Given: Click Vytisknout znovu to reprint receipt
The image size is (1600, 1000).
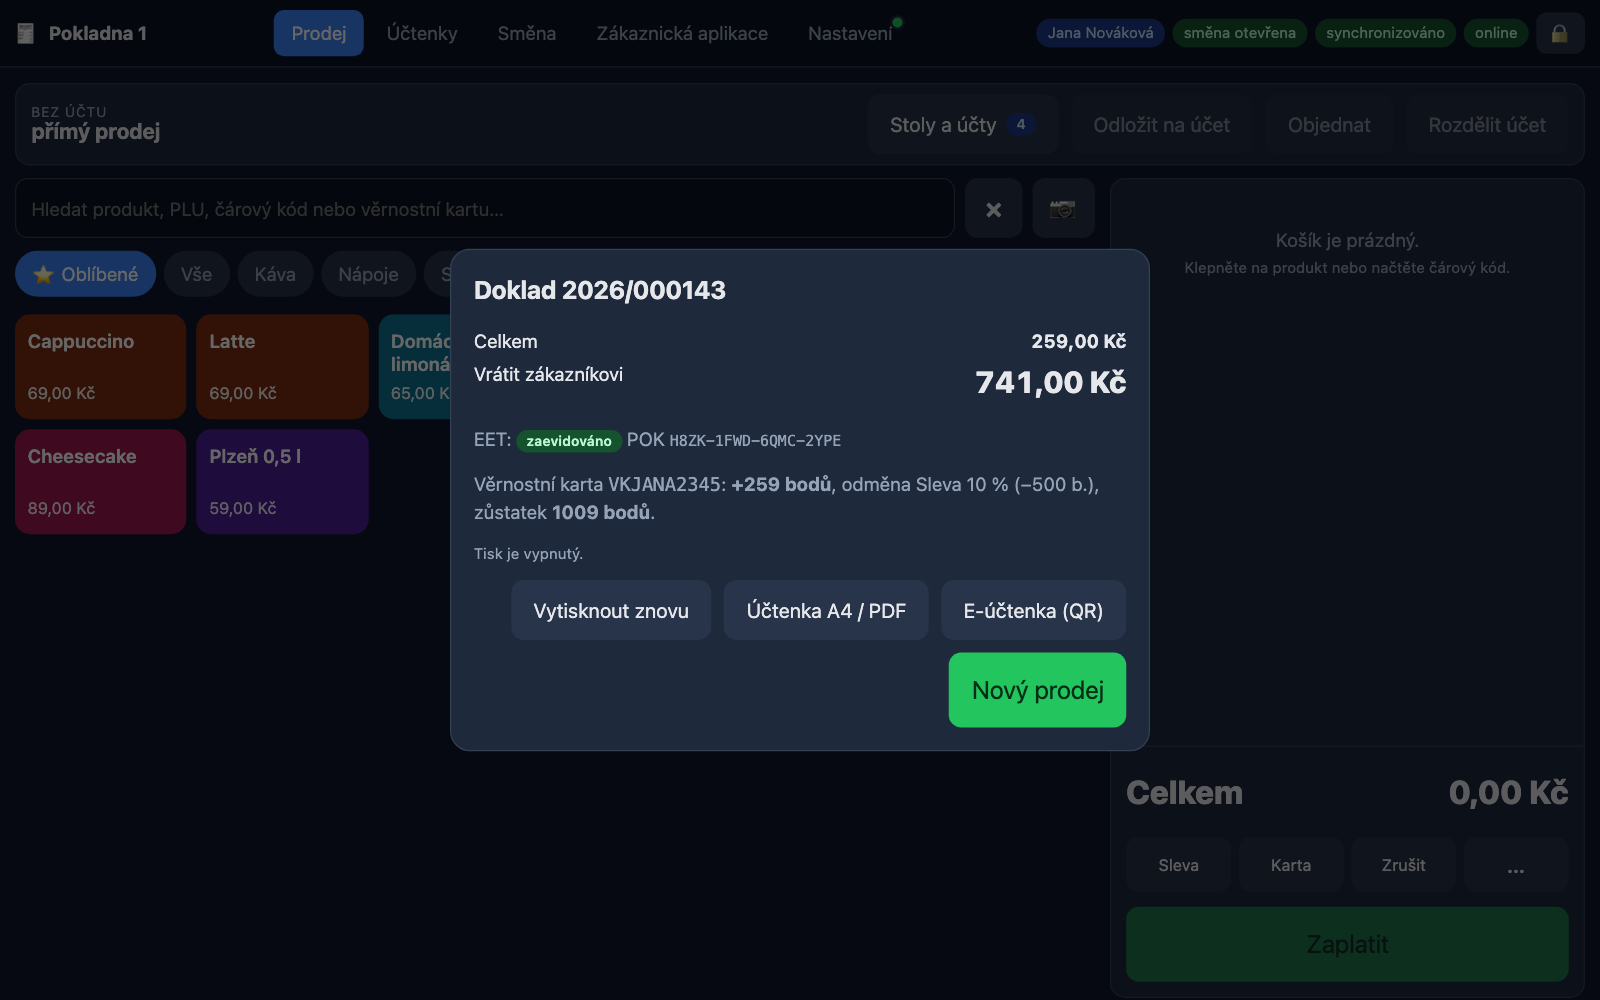Looking at the screenshot, I should pyautogui.click(x=611, y=610).
